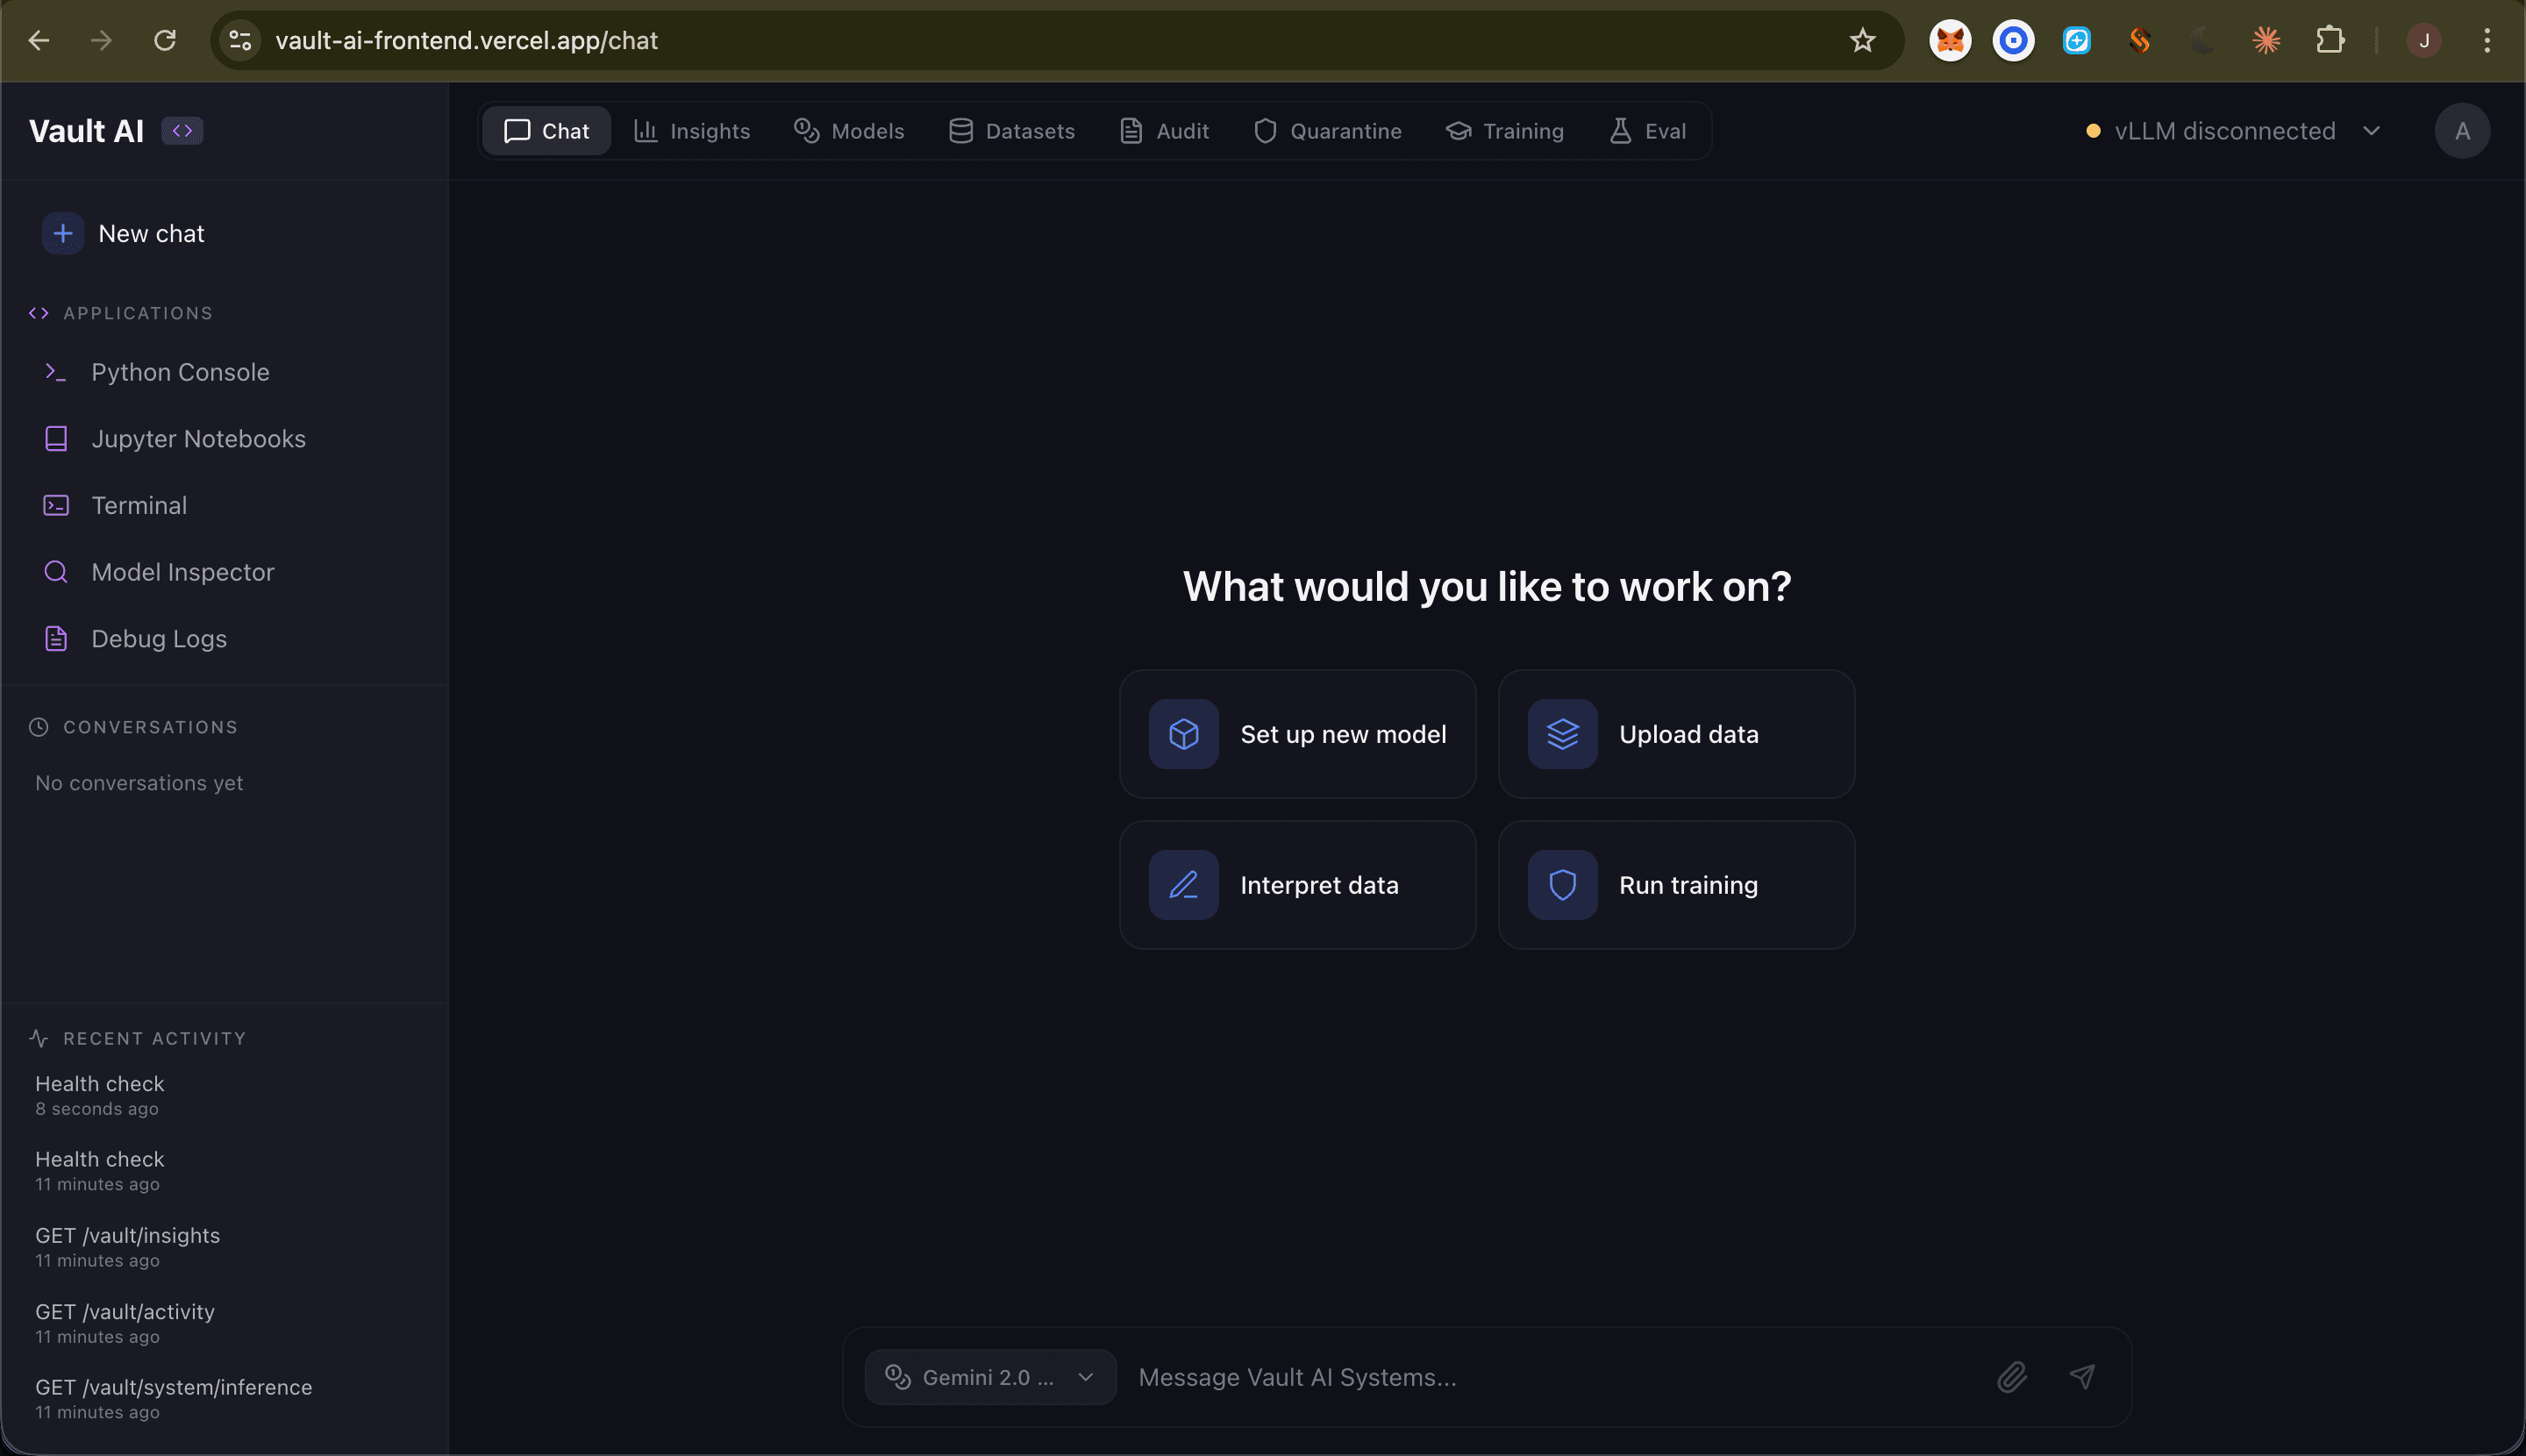Attach a file using the paperclip icon

pos(2010,1377)
